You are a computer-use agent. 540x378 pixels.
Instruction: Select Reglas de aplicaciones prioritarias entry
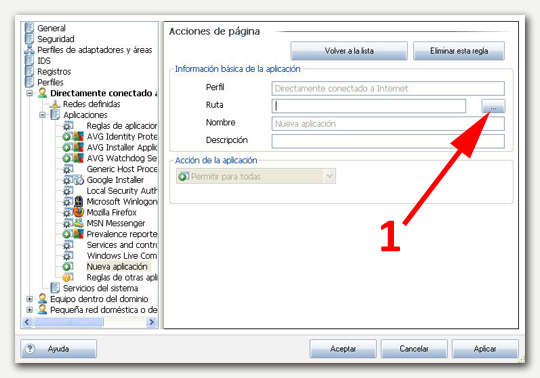122,126
